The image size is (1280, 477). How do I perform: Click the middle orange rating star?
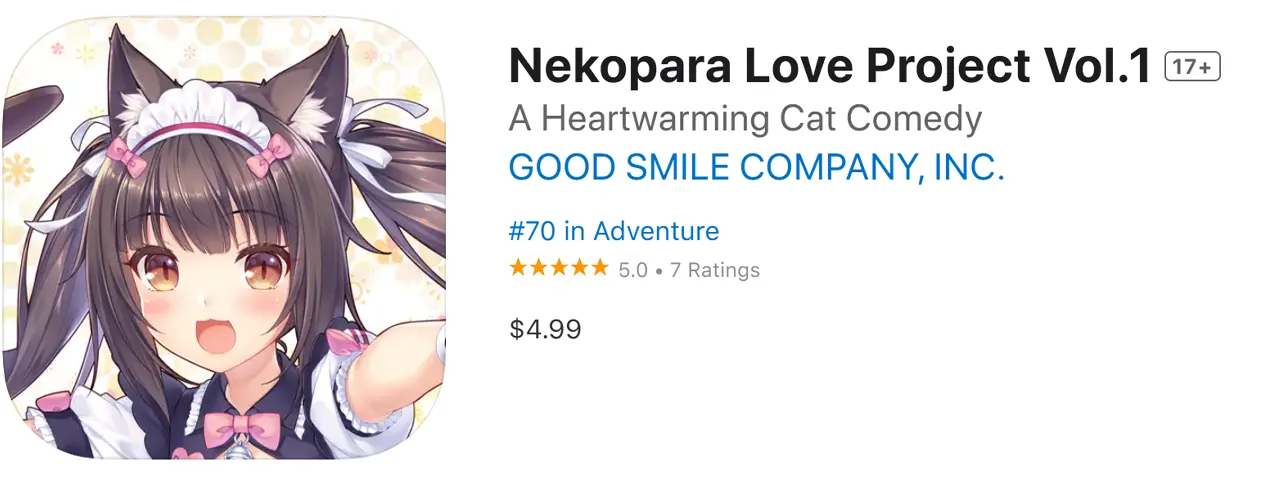click(559, 268)
